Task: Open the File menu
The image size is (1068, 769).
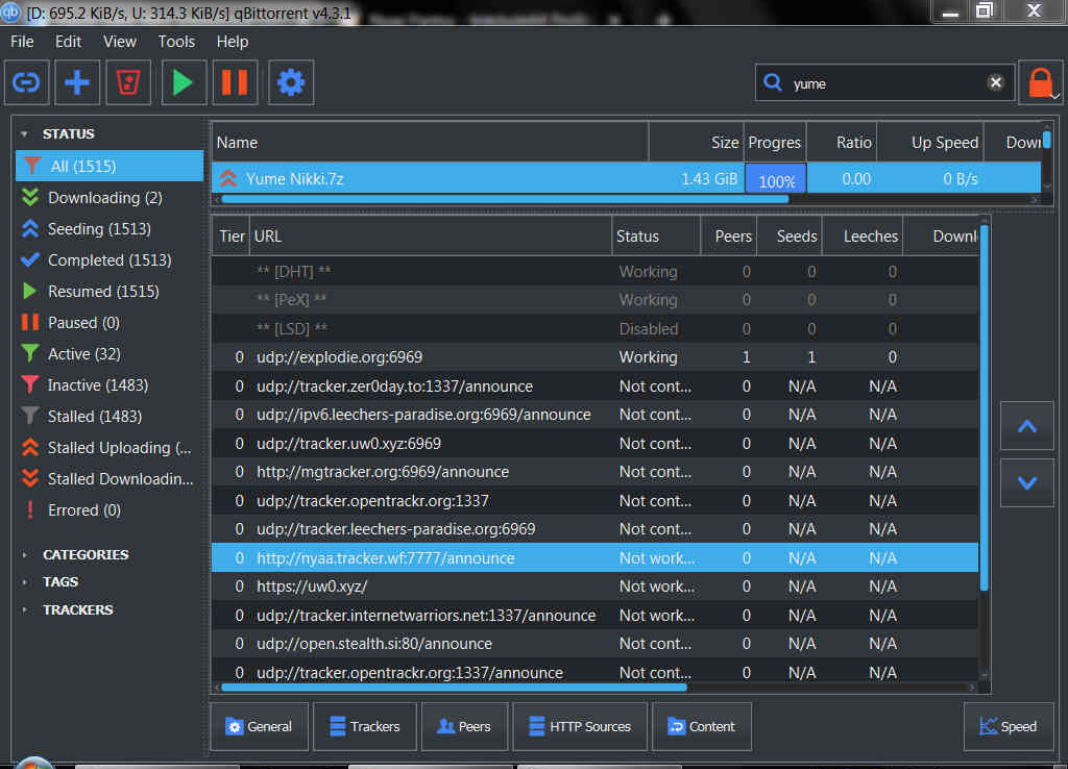Action: tap(22, 42)
